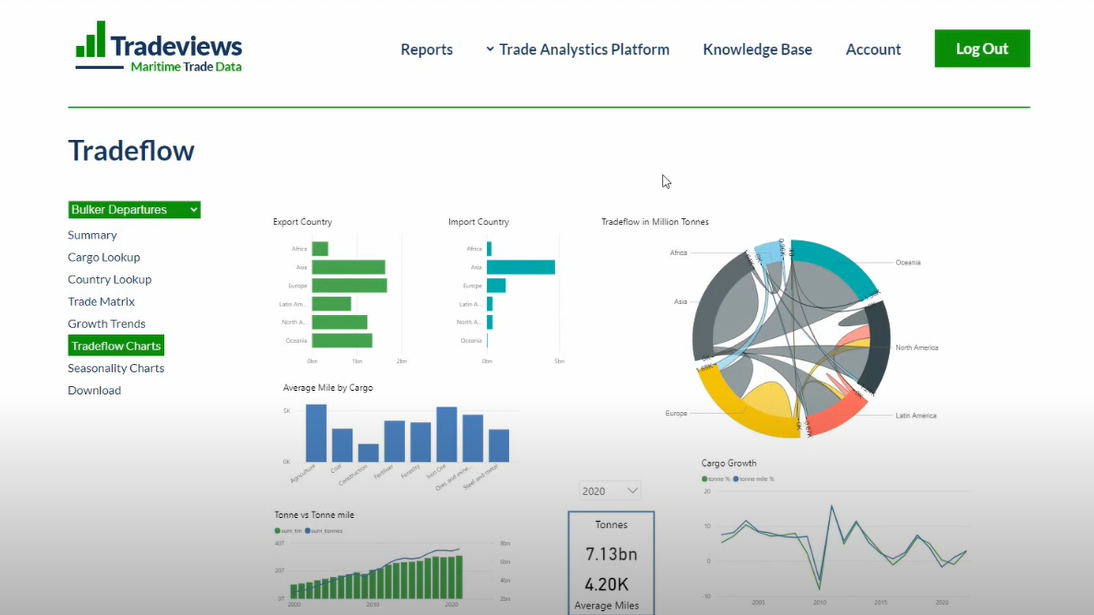Image resolution: width=1094 pixels, height=615 pixels.
Task: Click the Tradeviews logo
Action: [159, 47]
